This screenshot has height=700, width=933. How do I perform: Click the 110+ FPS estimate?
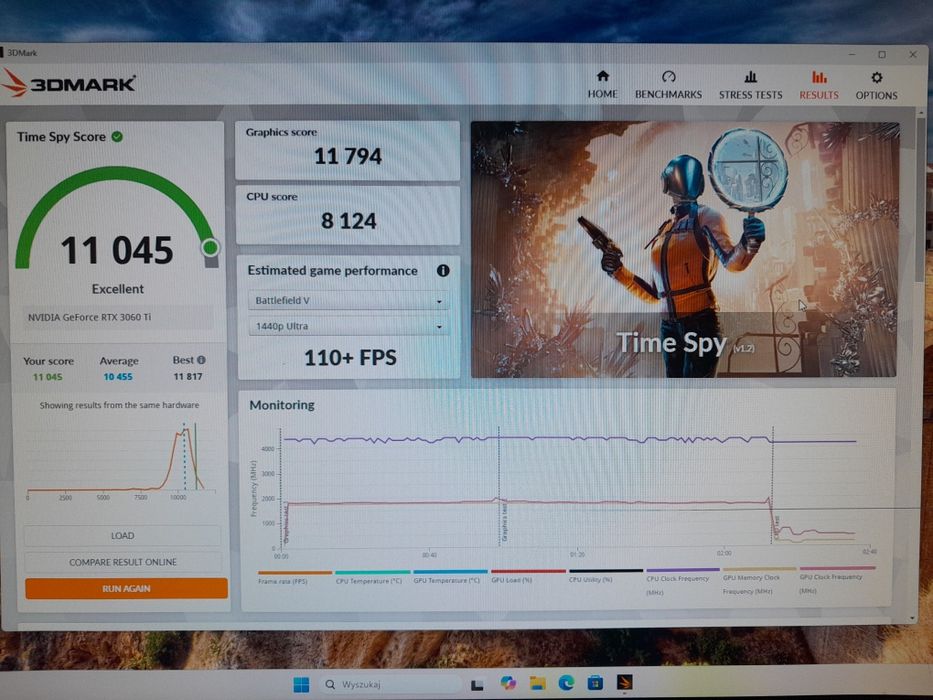tap(350, 357)
